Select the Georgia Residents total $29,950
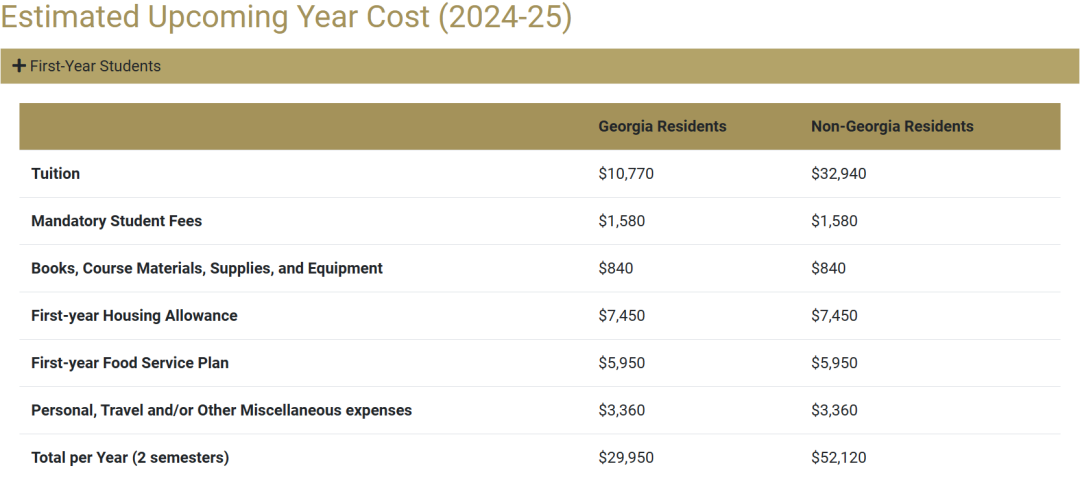The image size is (1080, 479). click(626, 457)
